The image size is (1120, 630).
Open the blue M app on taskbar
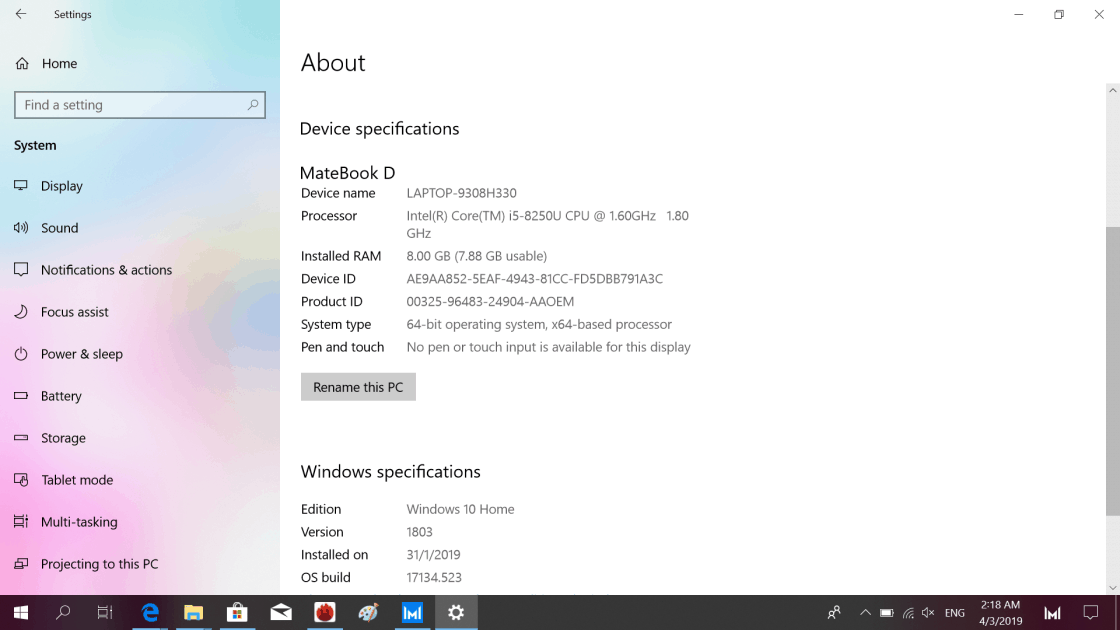tap(412, 613)
